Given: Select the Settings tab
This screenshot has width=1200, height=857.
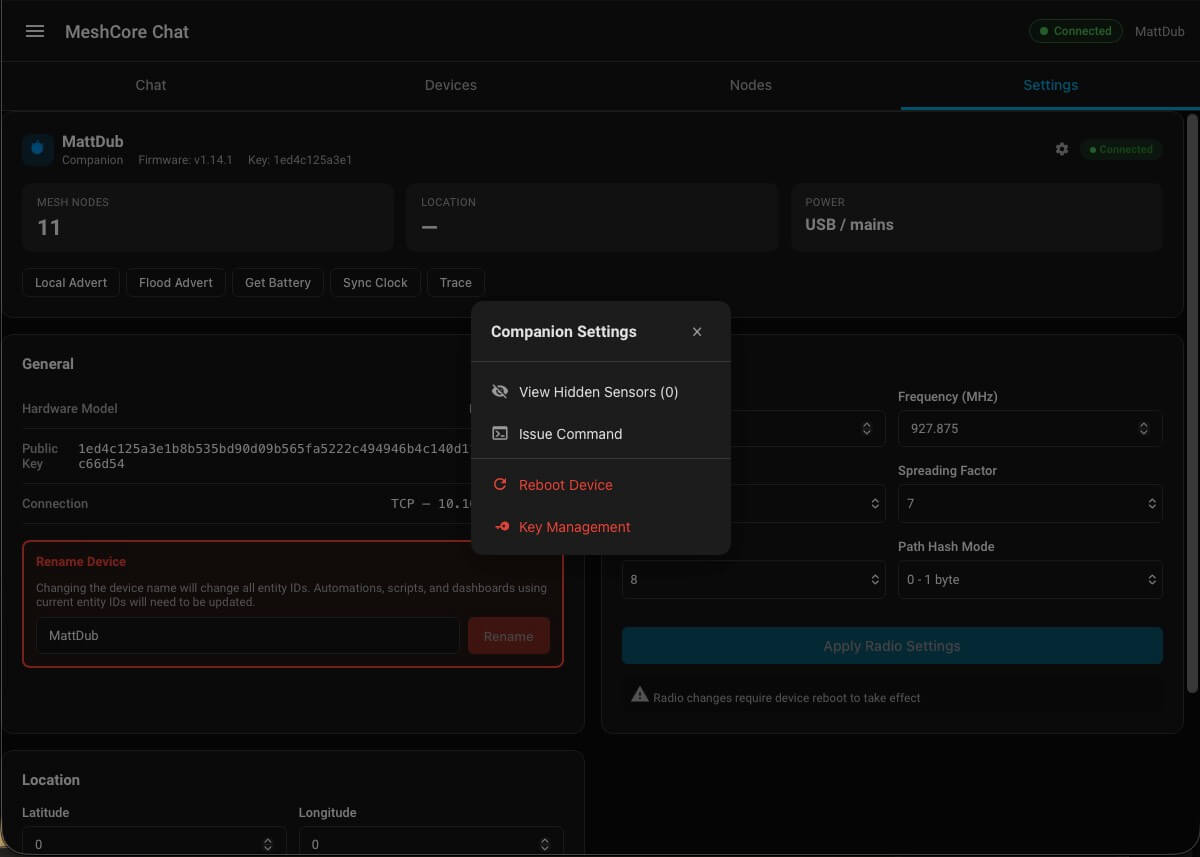Looking at the screenshot, I should (x=1050, y=85).
